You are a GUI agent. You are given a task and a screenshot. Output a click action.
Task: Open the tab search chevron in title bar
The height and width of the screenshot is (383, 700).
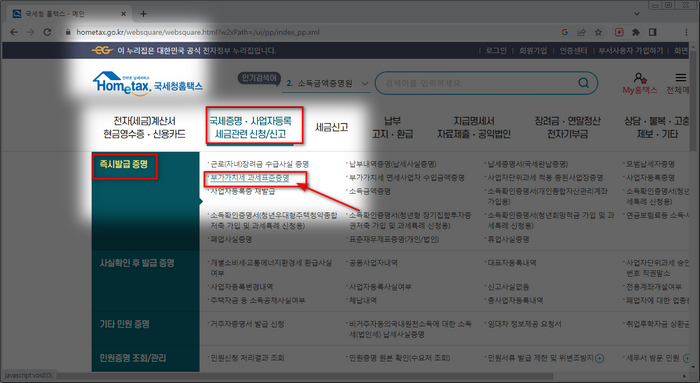(x=637, y=14)
